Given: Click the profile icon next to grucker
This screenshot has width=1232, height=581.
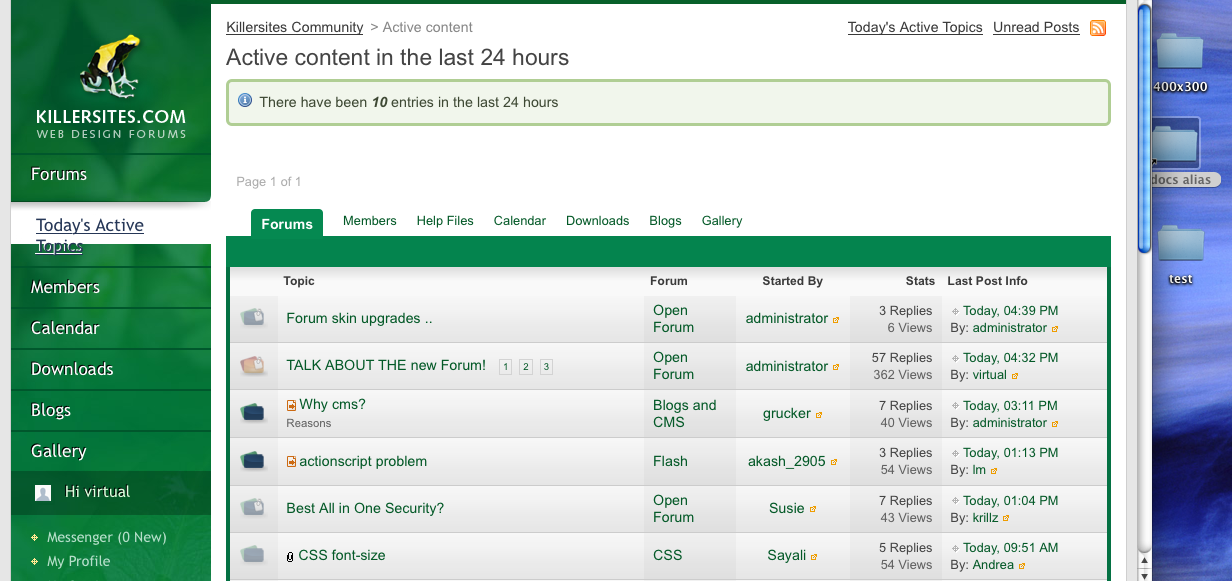Looking at the screenshot, I should pos(819,414).
